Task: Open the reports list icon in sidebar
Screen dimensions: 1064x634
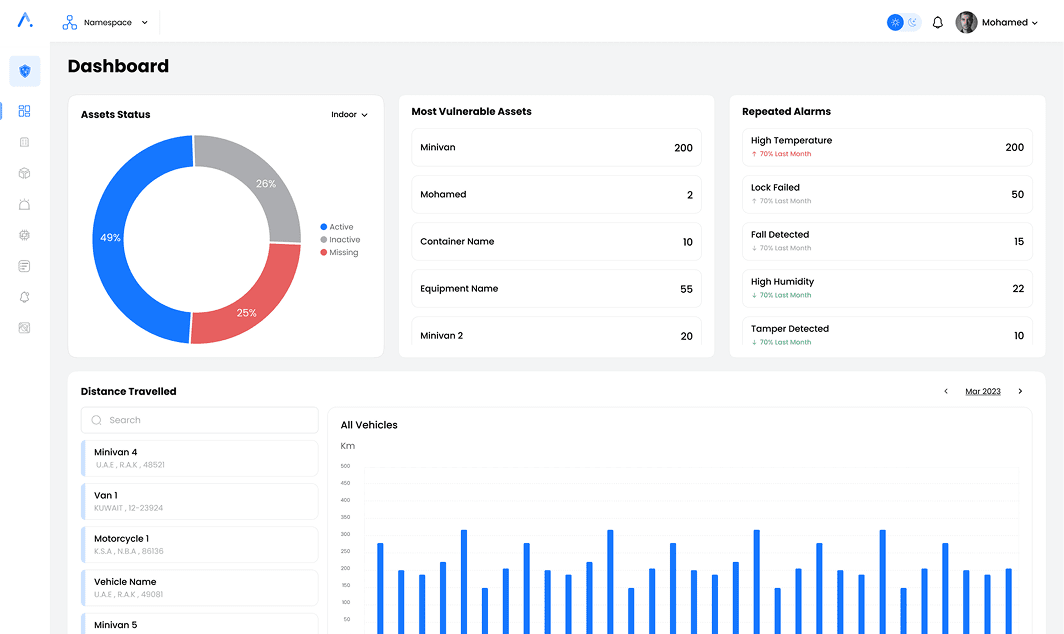Action: (25, 266)
